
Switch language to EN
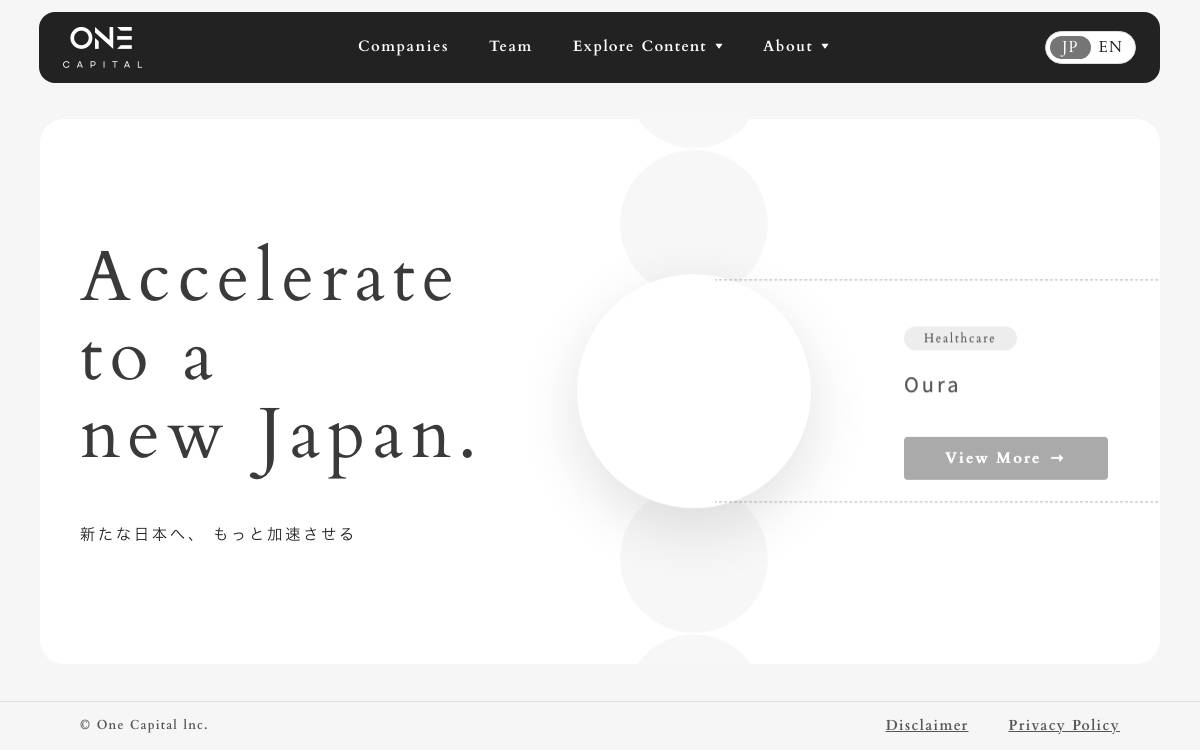1110,47
